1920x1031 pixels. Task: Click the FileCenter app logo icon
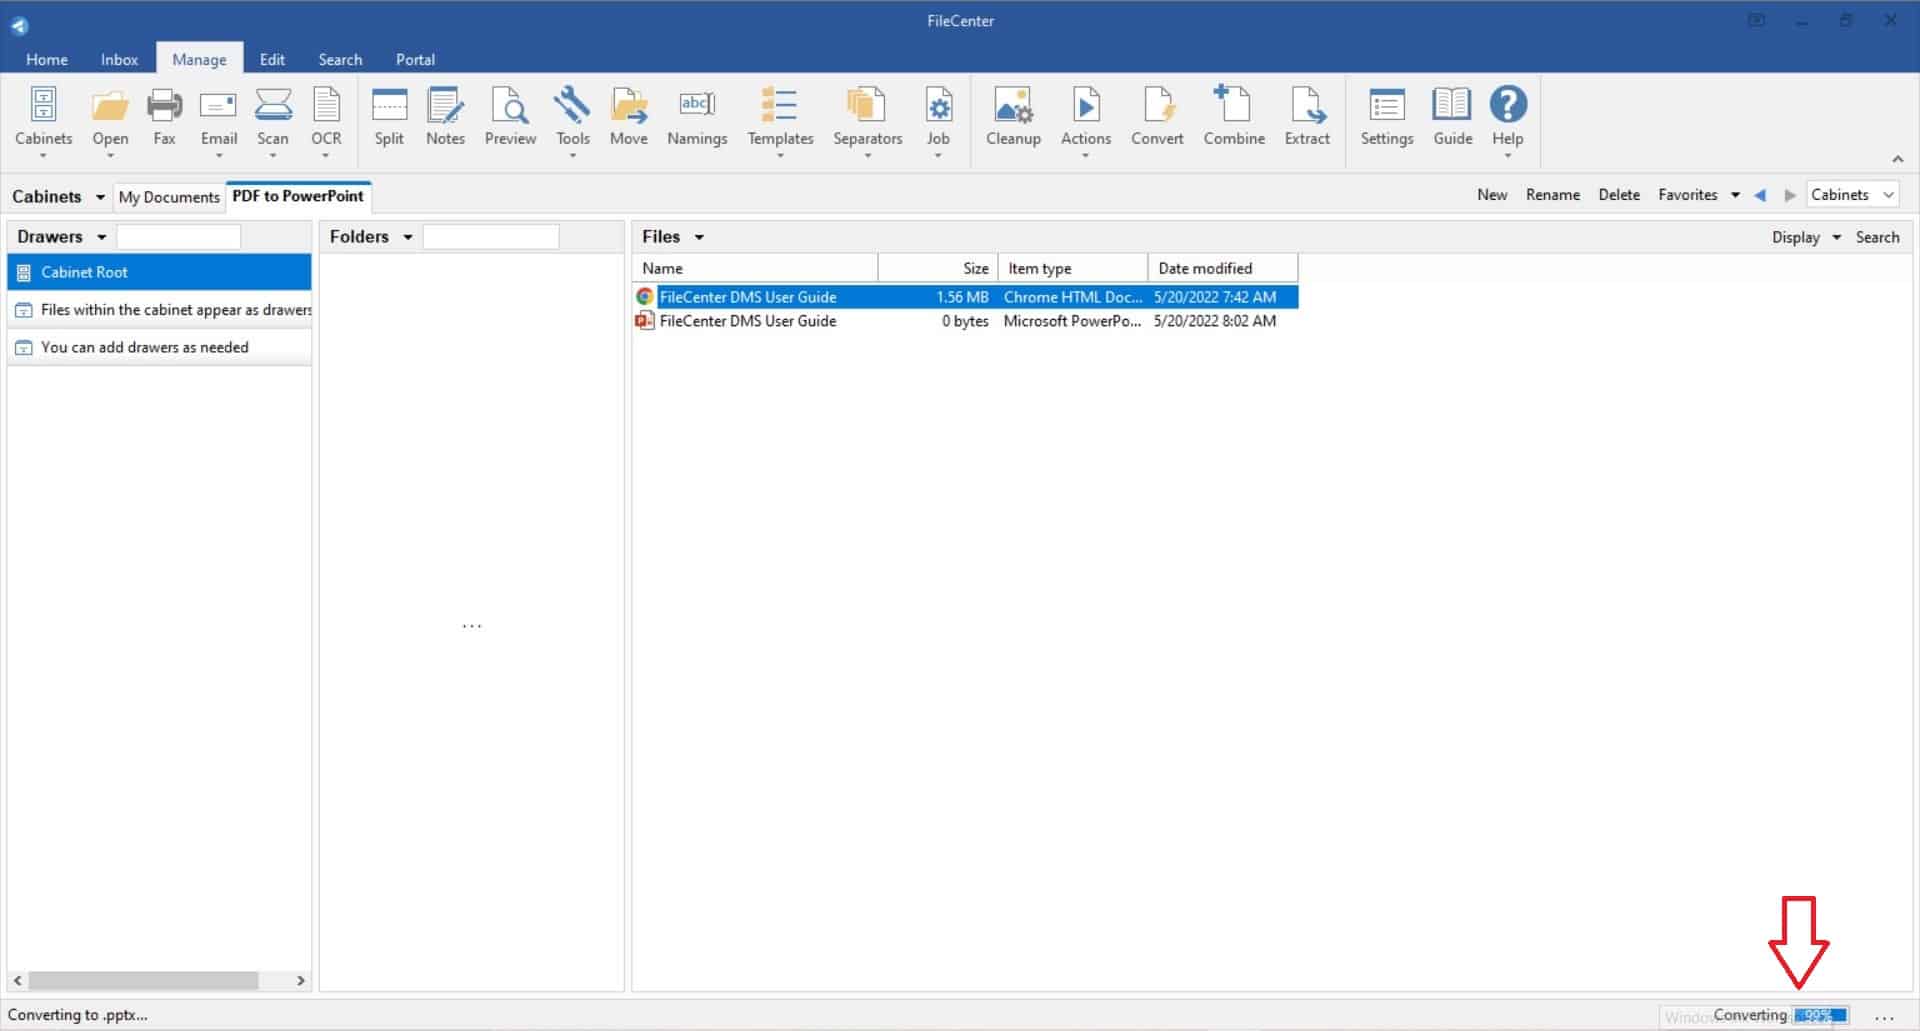pyautogui.click(x=19, y=25)
